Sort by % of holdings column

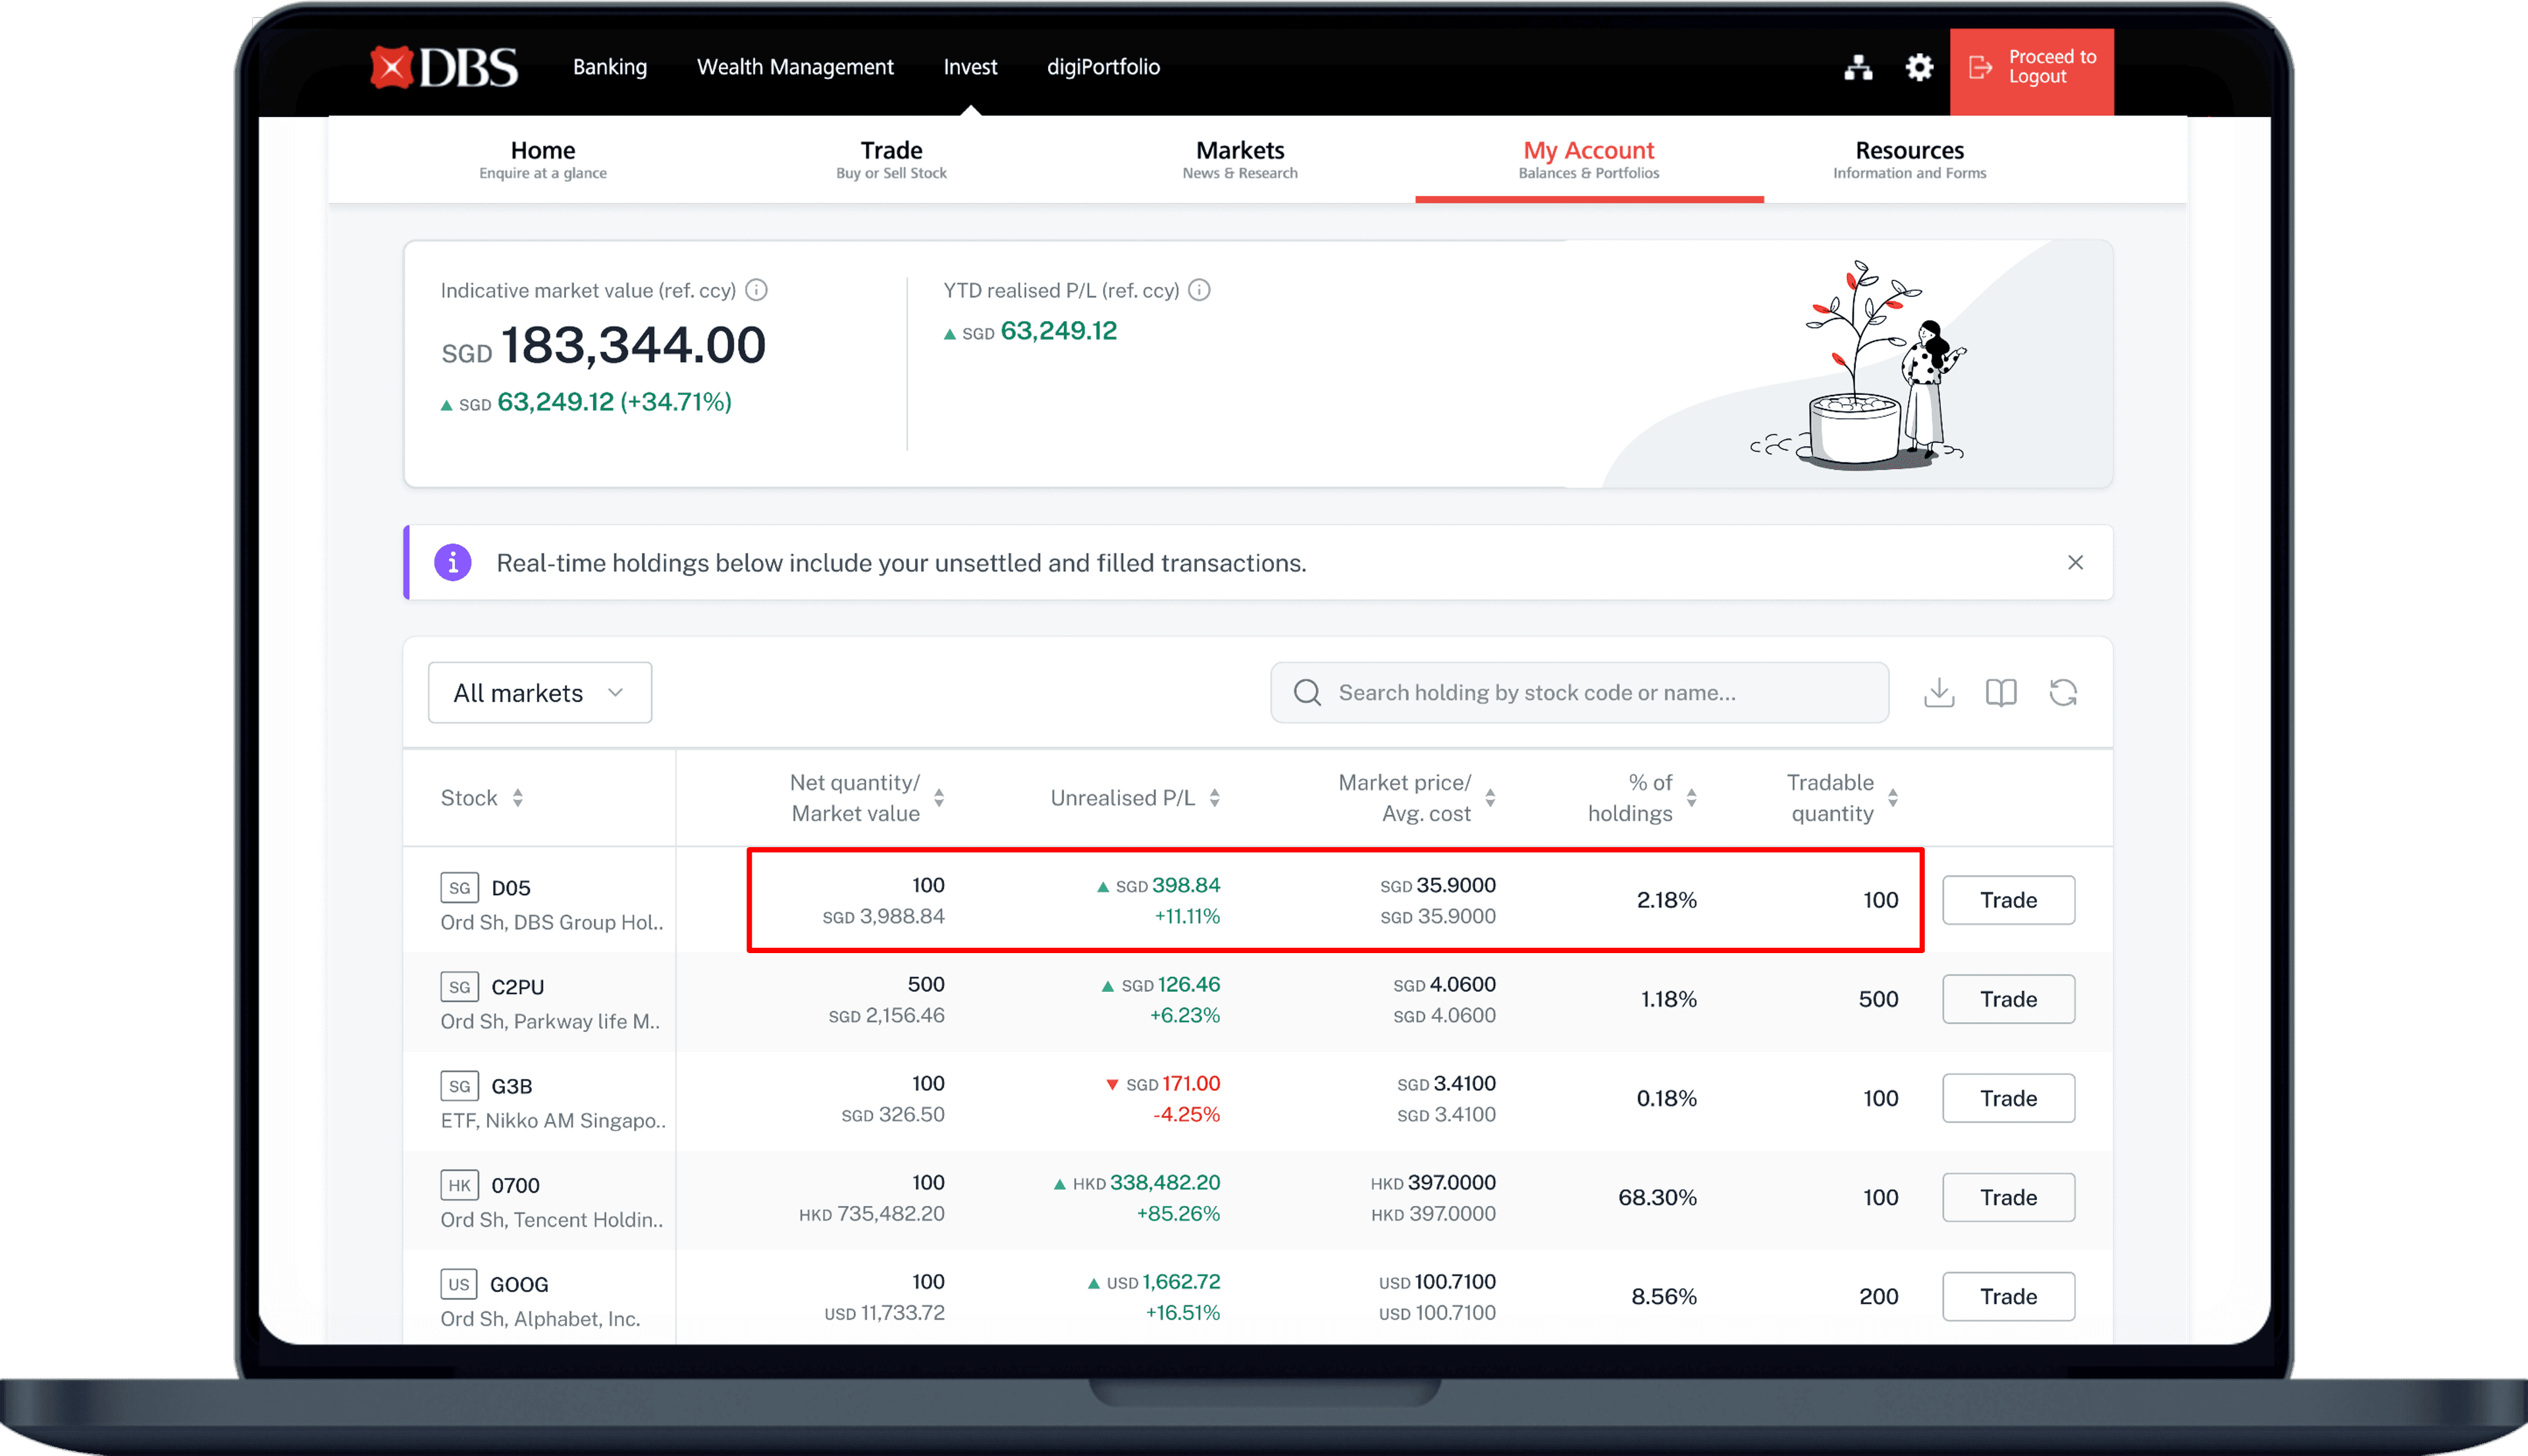tap(1691, 798)
